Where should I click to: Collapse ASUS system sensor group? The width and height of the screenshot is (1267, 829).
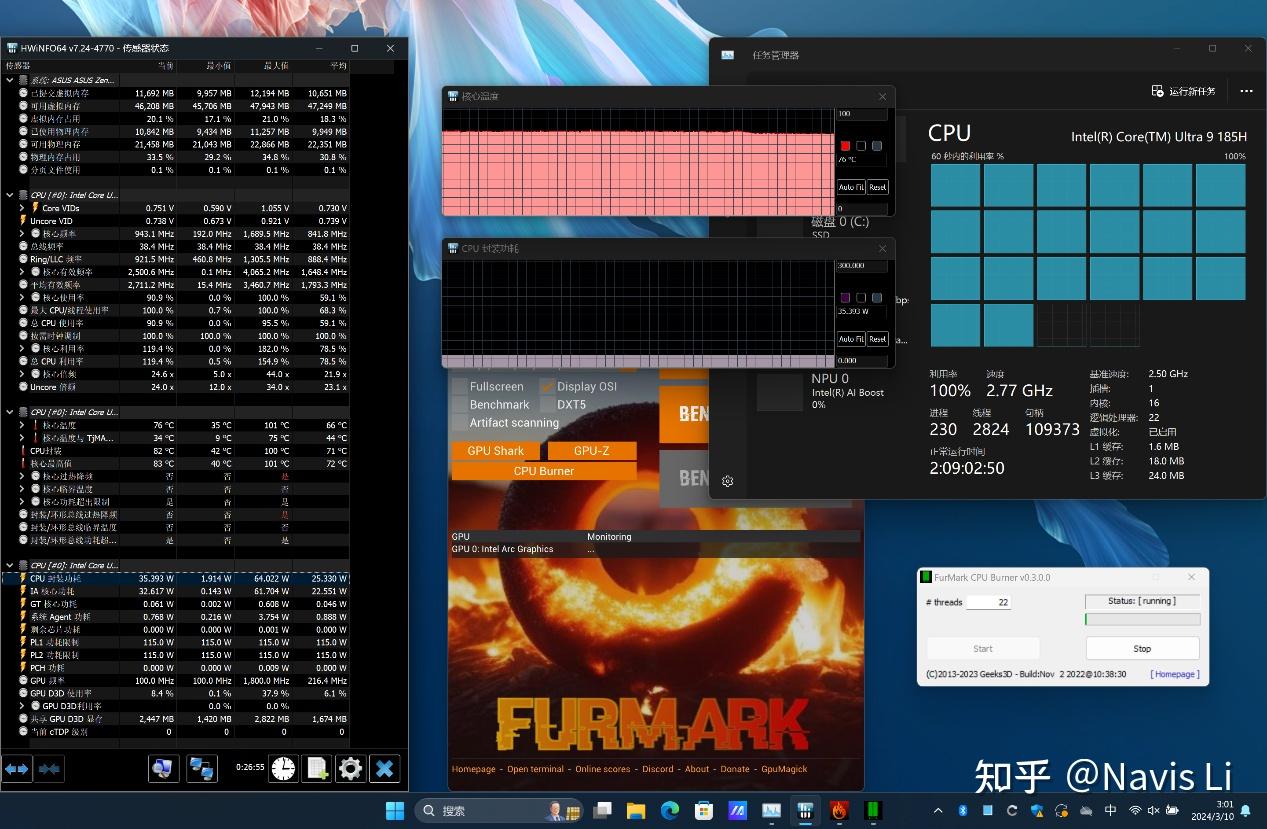10,80
